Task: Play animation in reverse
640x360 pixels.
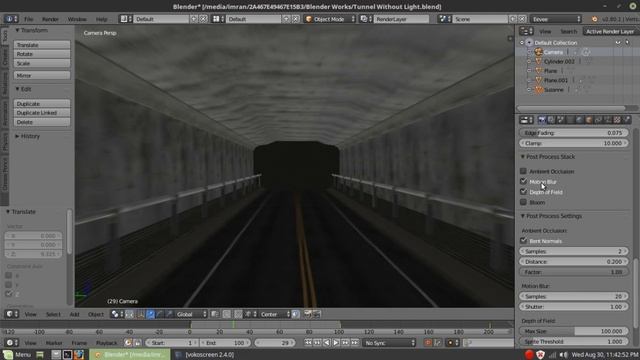Action: pyautogui.click(x=327, y=342)
